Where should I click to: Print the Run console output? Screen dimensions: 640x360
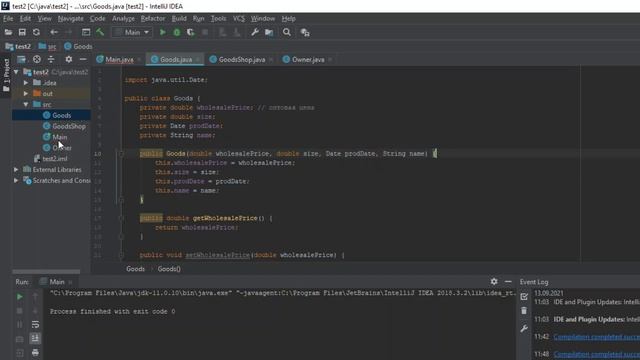[x=36, y=352]
